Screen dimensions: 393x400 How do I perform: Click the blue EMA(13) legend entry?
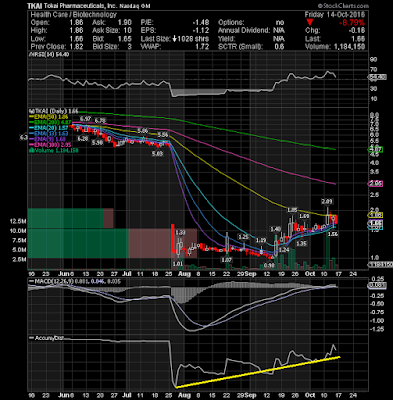coord(49,134)
